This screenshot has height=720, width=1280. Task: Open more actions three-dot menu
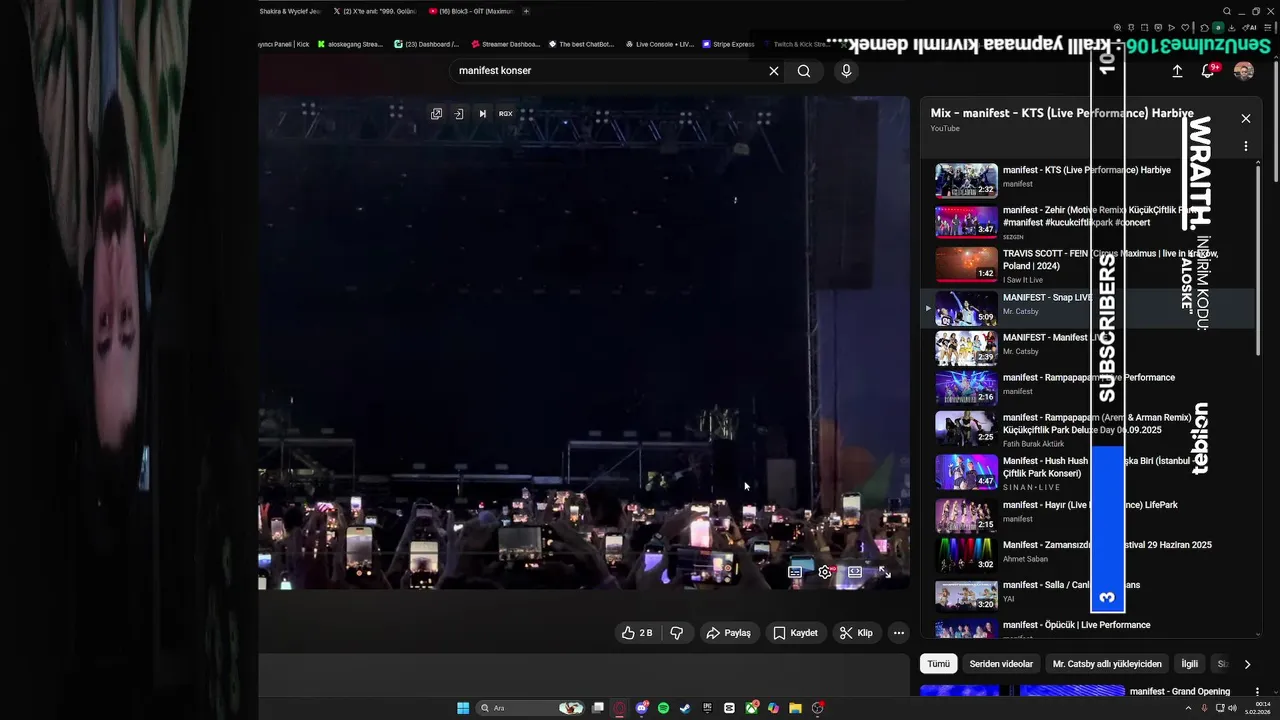(899, 633)
